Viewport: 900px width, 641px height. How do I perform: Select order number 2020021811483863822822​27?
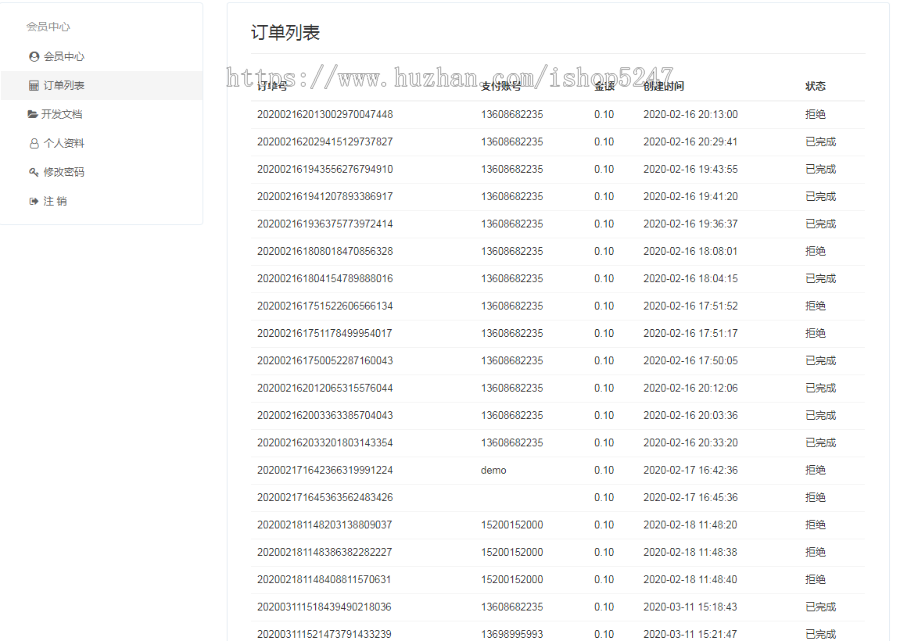pos(324,552)
